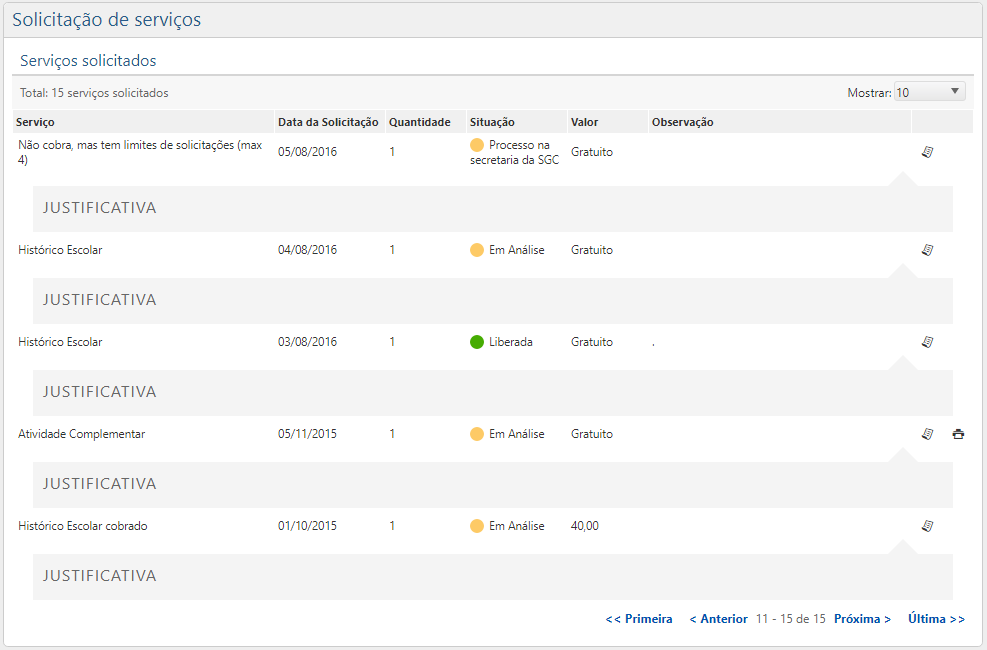Open the Mostrar items-per-page dropdown
Viewport: 987px width, 650px height.
[929, 92]
